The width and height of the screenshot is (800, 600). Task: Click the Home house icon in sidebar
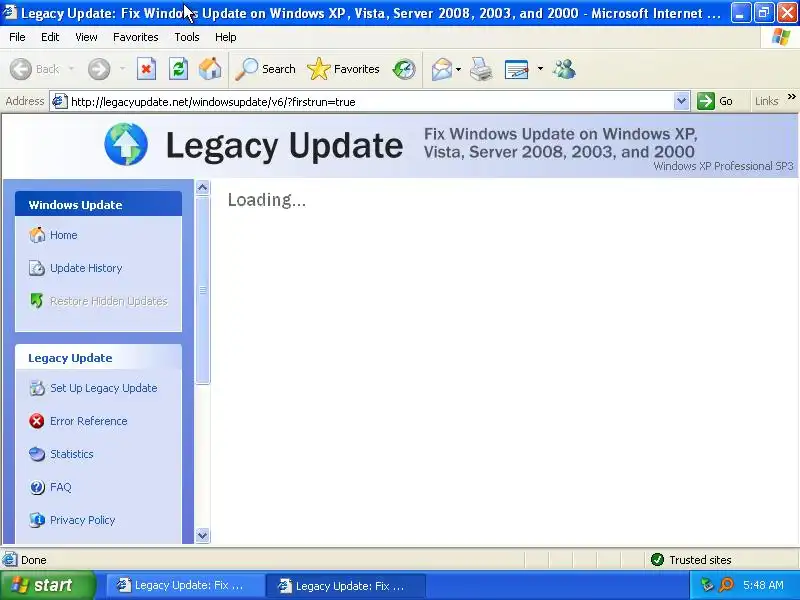pyautogui.click(x=37, y=235)
